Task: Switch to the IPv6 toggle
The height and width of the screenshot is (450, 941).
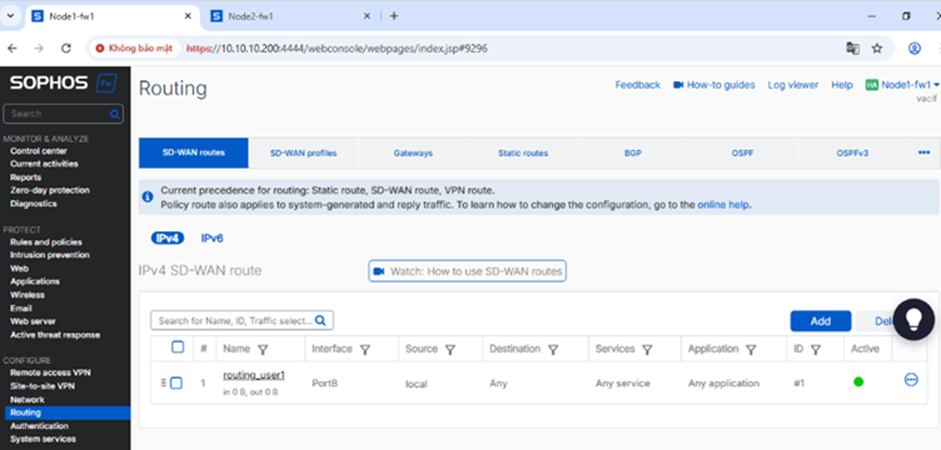Action: pos(212,238)
